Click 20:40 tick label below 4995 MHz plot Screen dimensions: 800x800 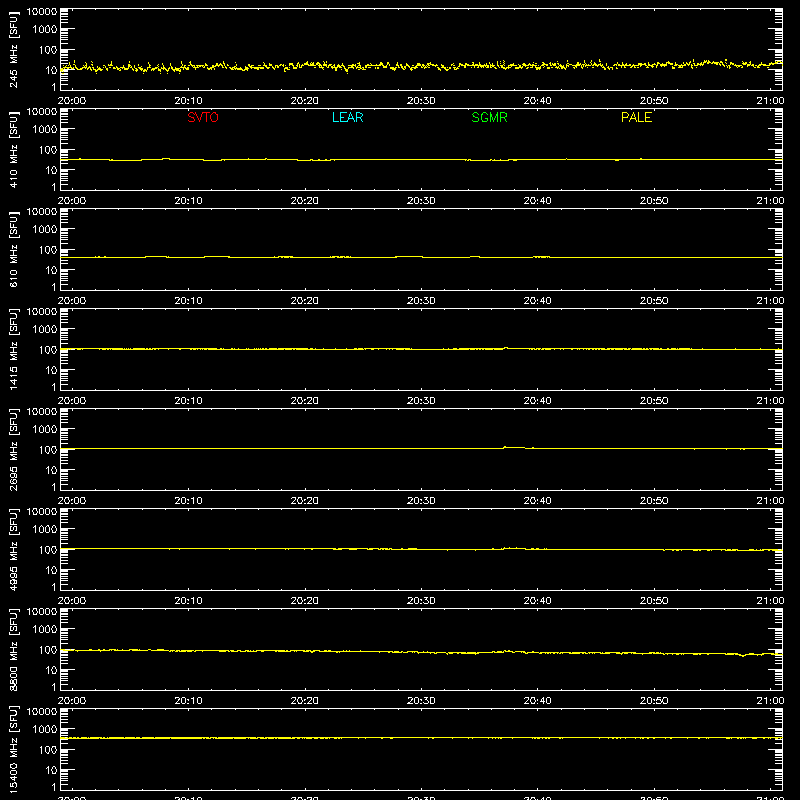[537, 601]
